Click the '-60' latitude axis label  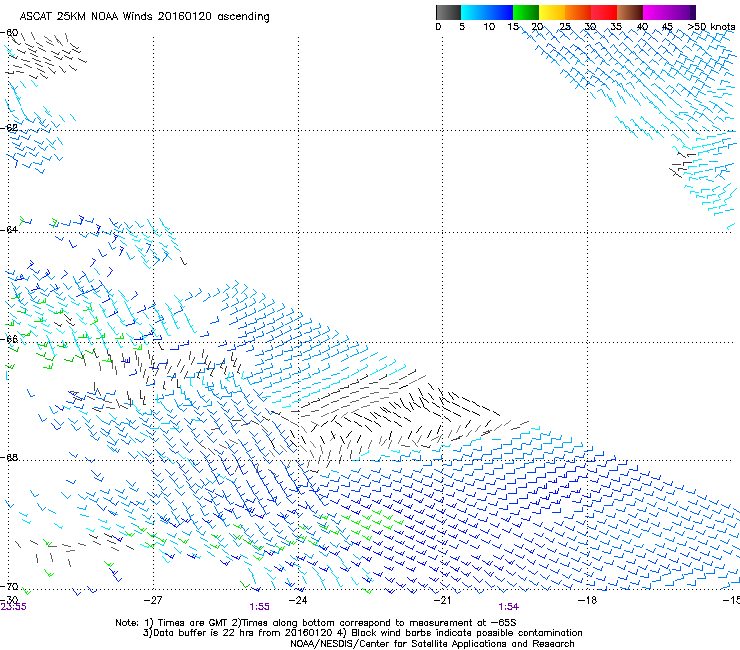click(x=9, y=33)
